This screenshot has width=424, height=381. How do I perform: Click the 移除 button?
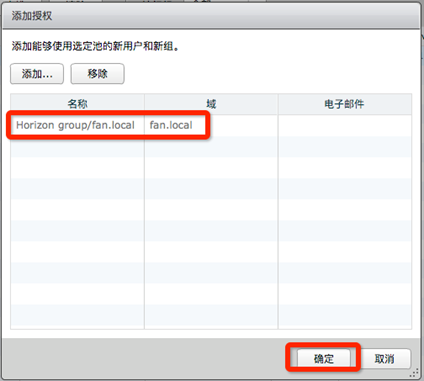coord(97,74)
